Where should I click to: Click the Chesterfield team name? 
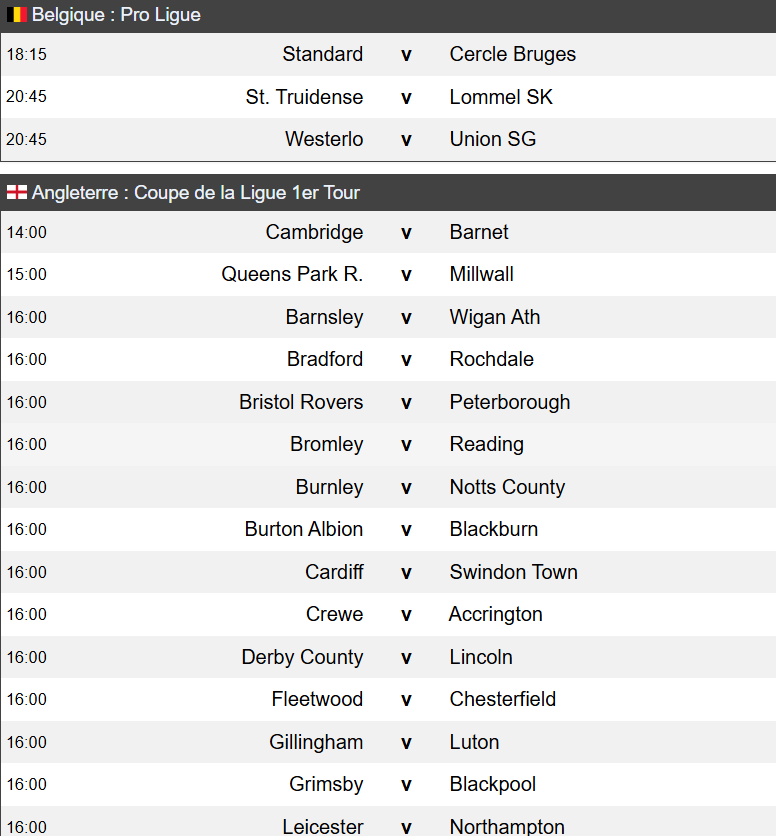click(503, 699)
